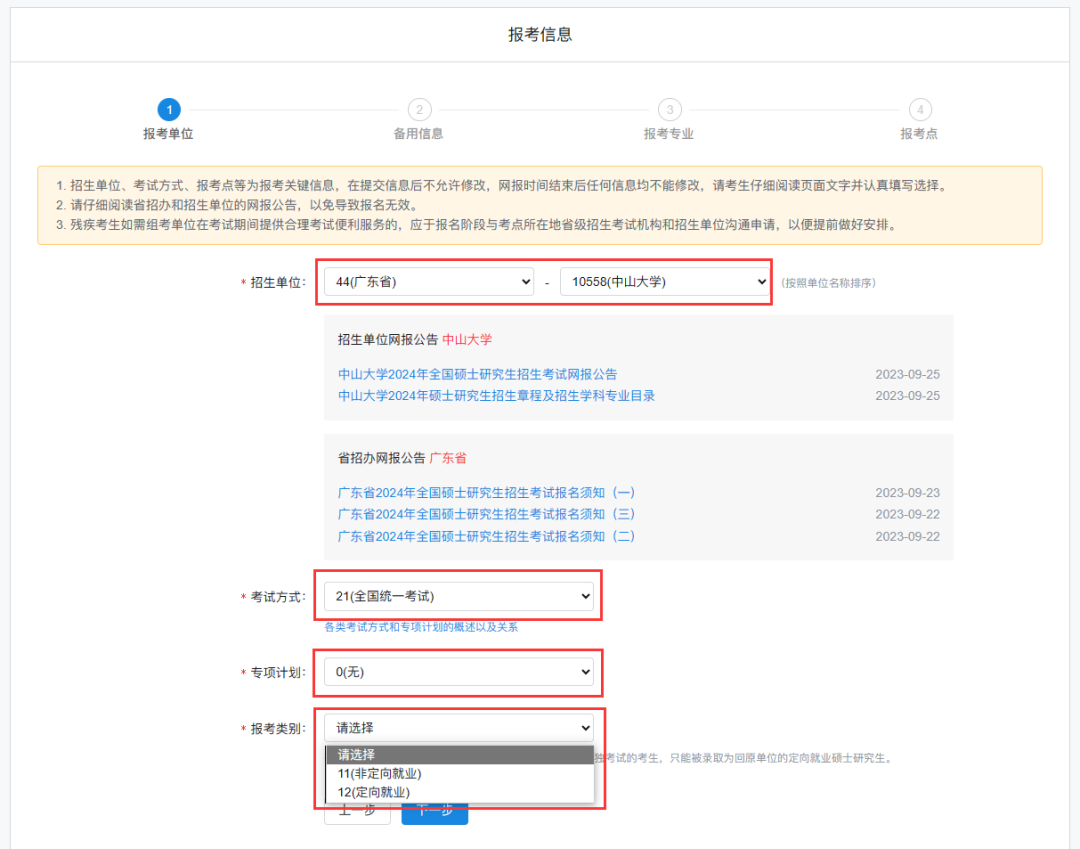The height and width of the screenshot is (849, 1080).
Task: Open 广东省 报名须知（一） announcement link
Action: pyautogui.click(x=486, y=493)
